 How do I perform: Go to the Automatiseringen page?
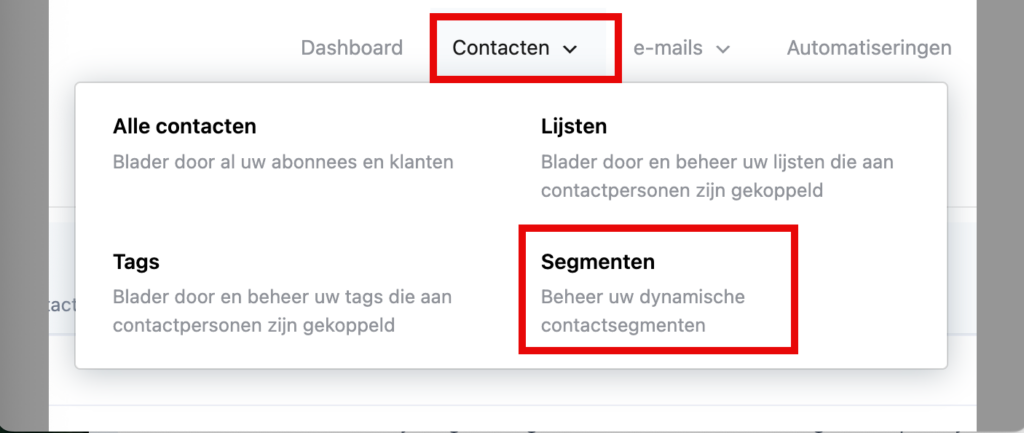pos(868,47)
